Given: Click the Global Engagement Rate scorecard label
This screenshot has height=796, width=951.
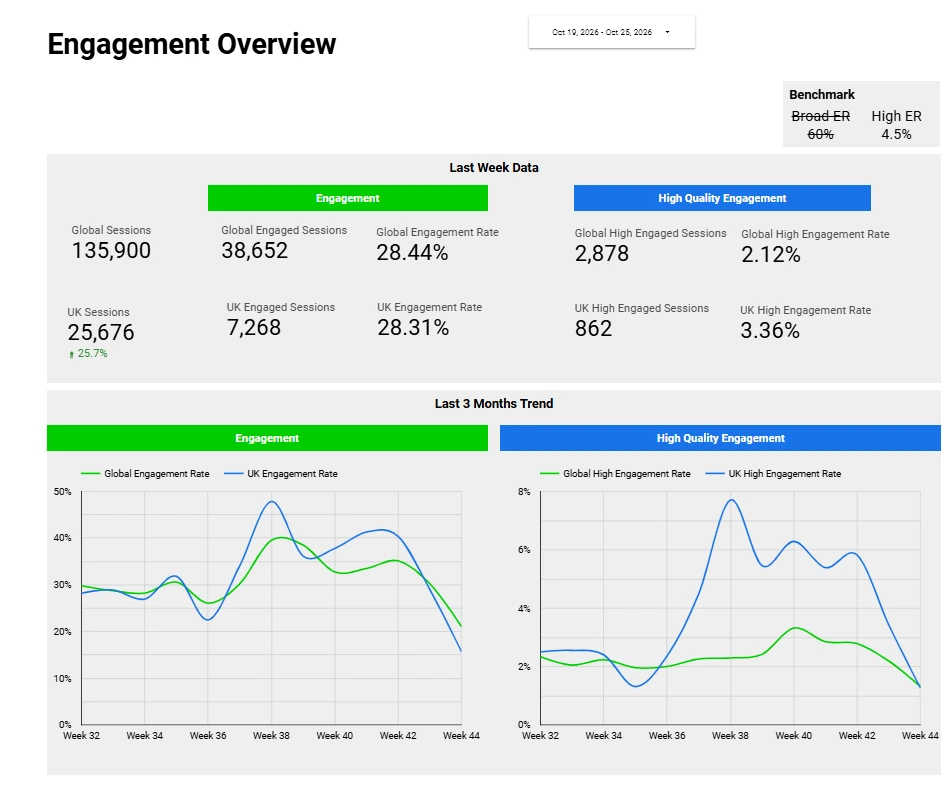Looking at the screenshot, I should [x=437, y=232].
